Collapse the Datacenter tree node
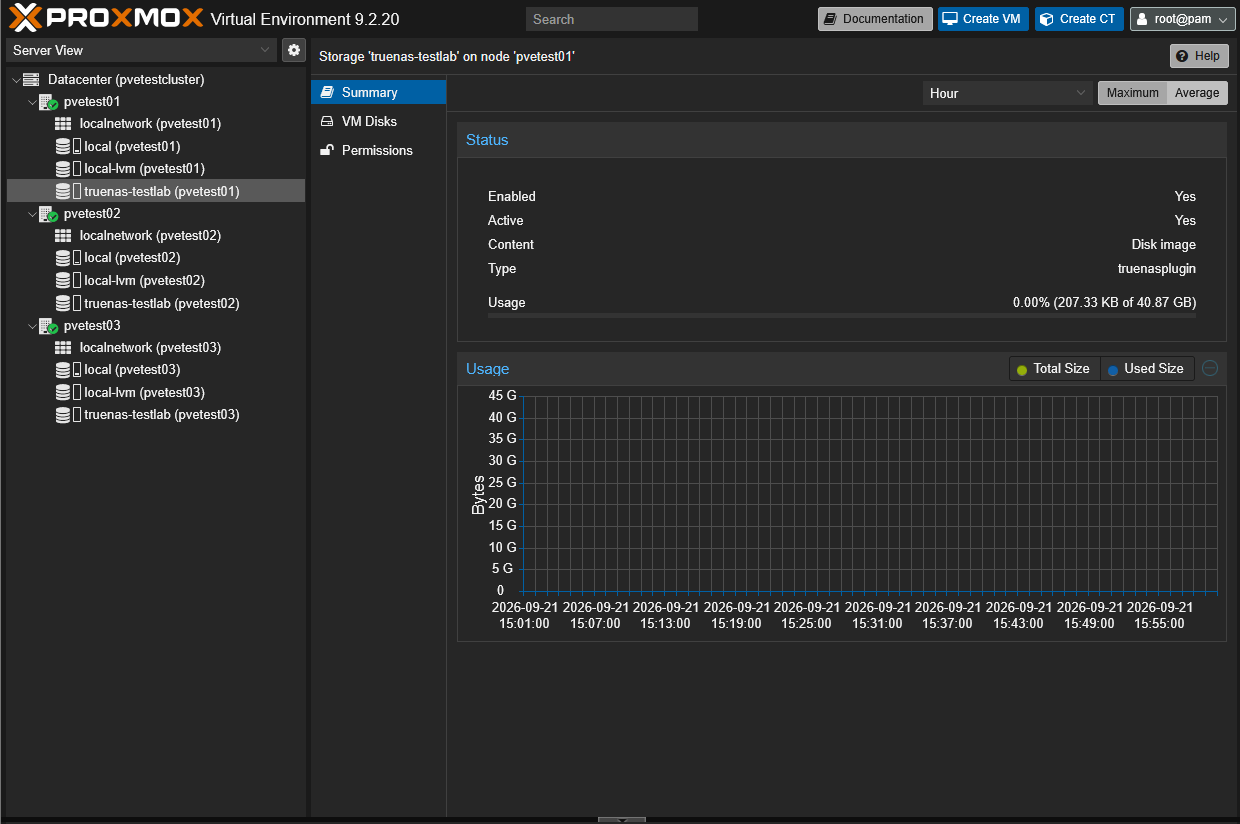The width and height of the screenshot is (1240, 824). pyautogui.click(x=16, y=79)
